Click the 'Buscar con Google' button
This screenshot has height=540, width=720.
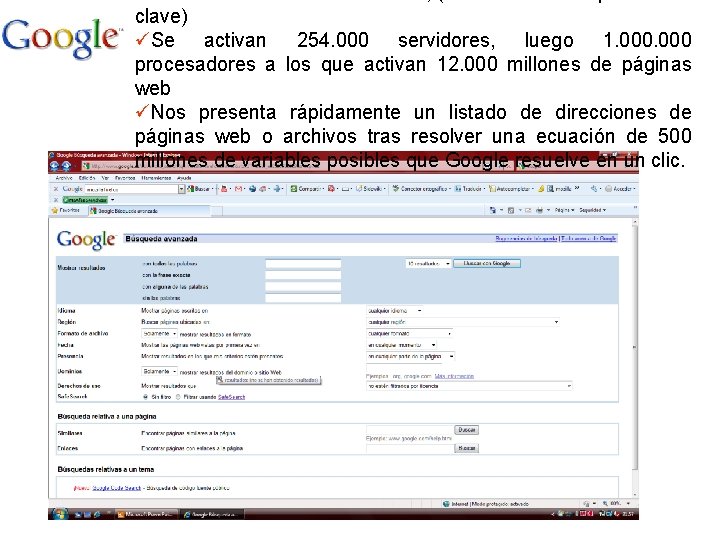(x=487, y=264)
